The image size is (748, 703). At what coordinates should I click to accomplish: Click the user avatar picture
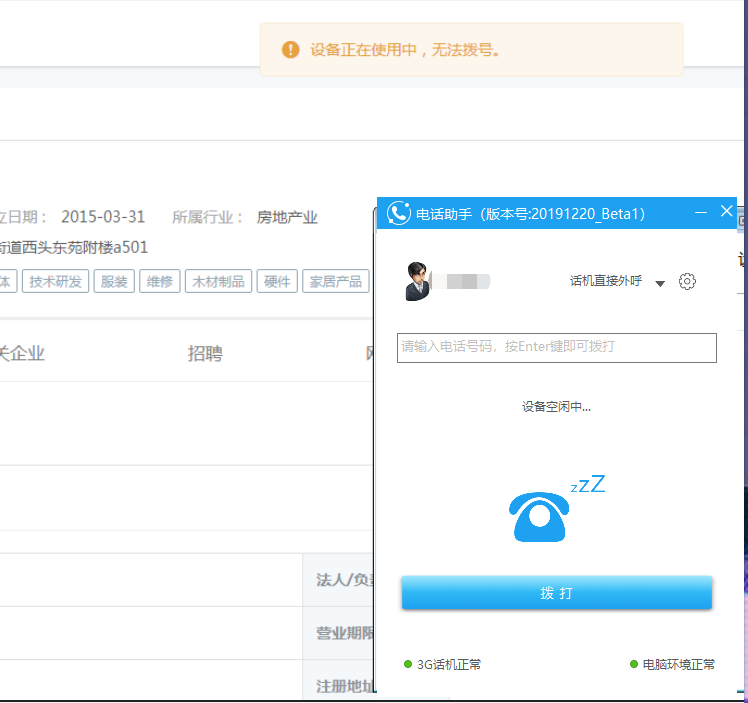417,282
